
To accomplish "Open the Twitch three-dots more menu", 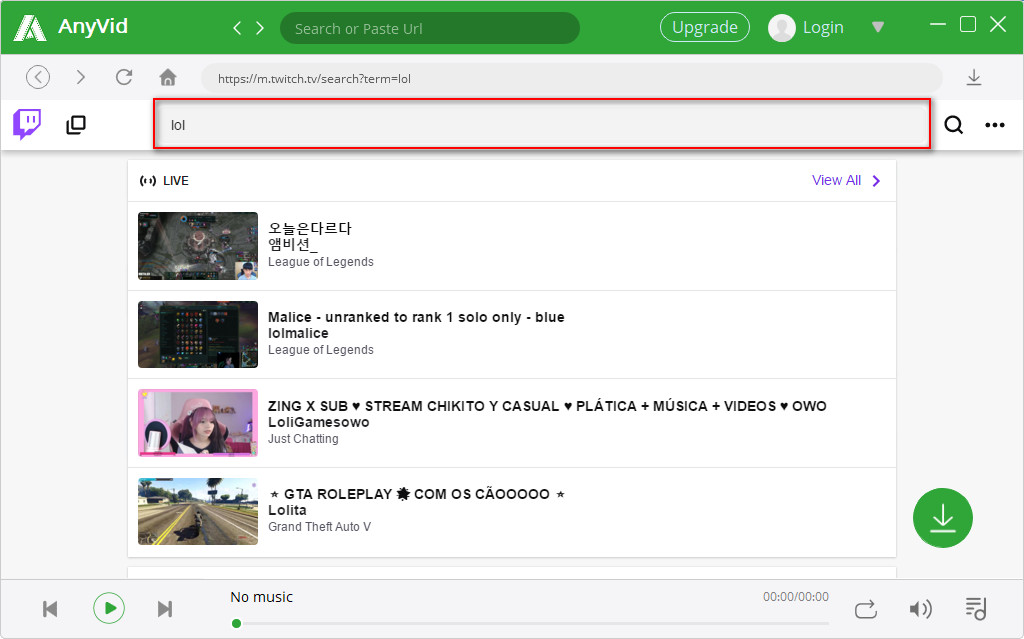I will tap(995, 125).
